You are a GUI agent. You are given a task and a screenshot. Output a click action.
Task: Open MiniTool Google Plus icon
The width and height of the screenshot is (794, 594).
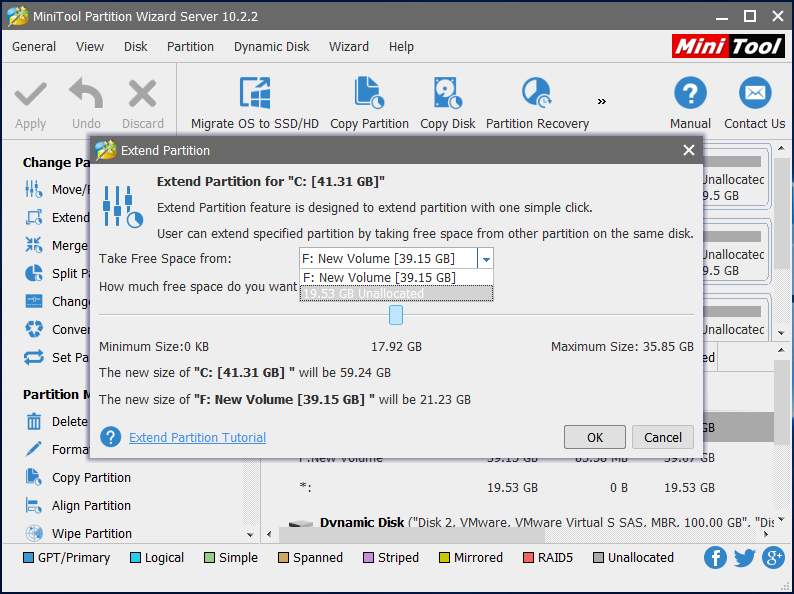(773, 558)
